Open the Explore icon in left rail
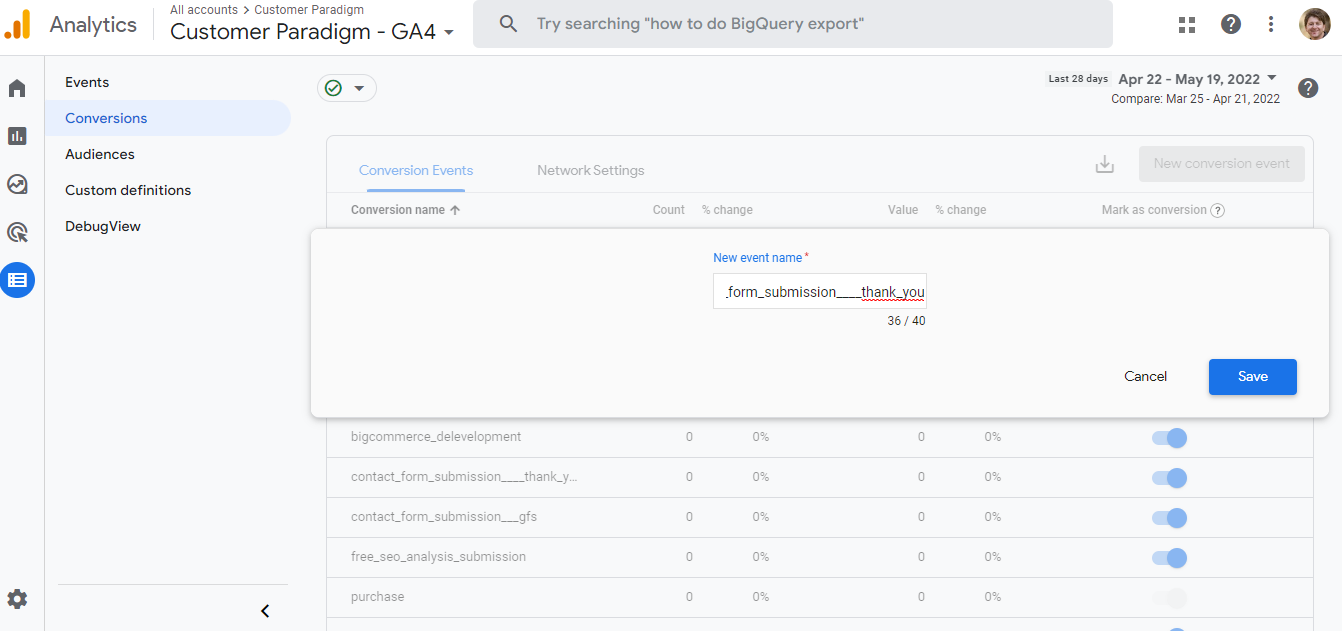The width and height of the screenshot is (1342, 631). pyautogui.click(x=17, y=184)
